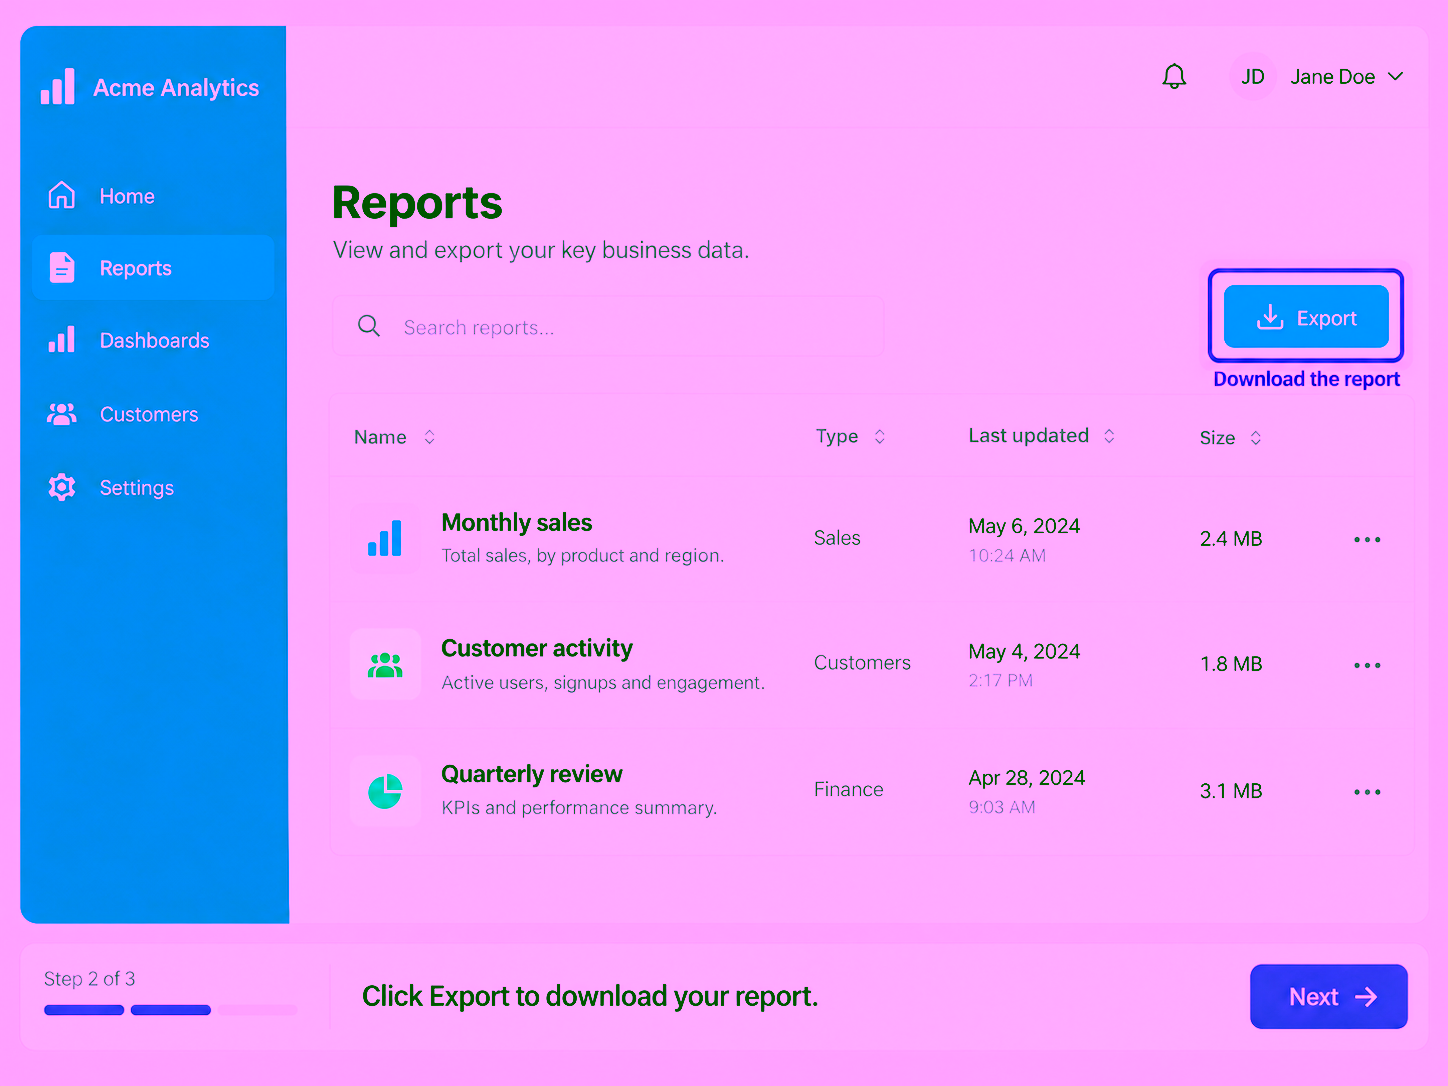Click the 1.8 MB size value
Screen dimensions: 1448x1086
point(1231,664)
